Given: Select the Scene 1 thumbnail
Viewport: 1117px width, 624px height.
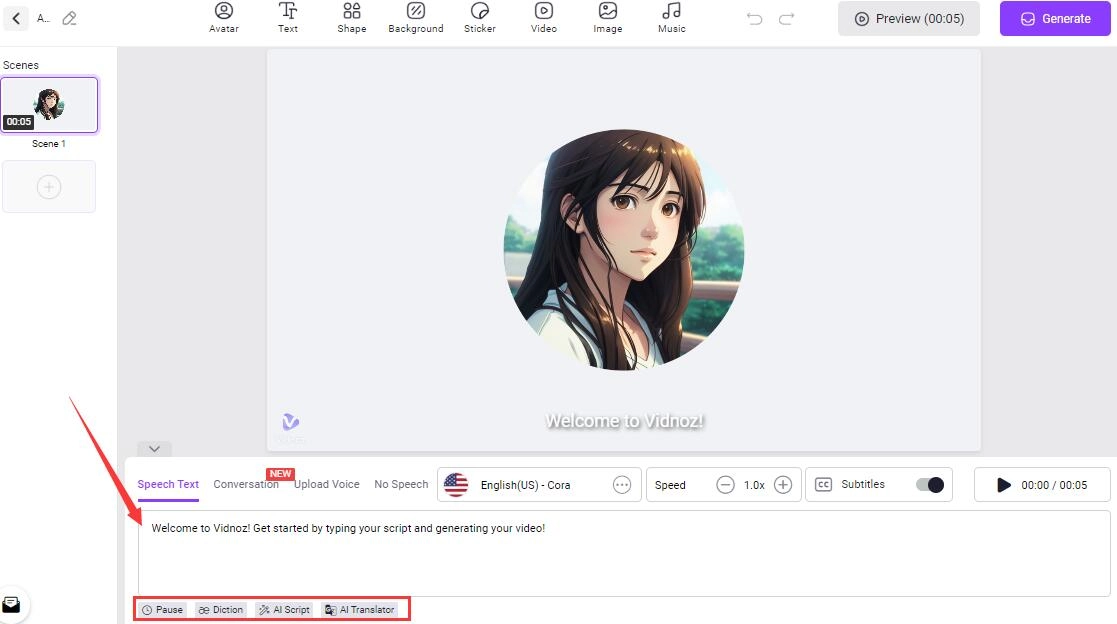Looking at the screenshot, I should (49, 105).
